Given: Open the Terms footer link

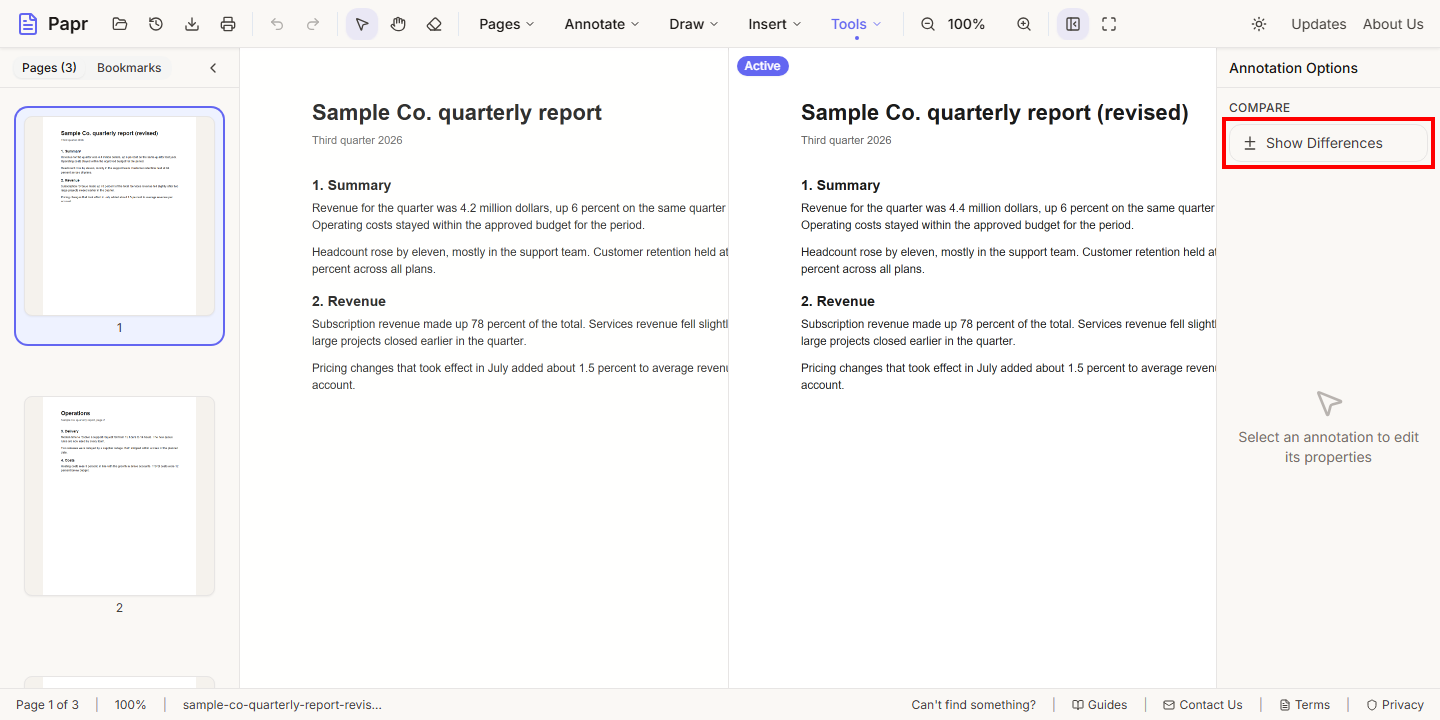Looking at the screenshot, I should (x=1304, y=705).
